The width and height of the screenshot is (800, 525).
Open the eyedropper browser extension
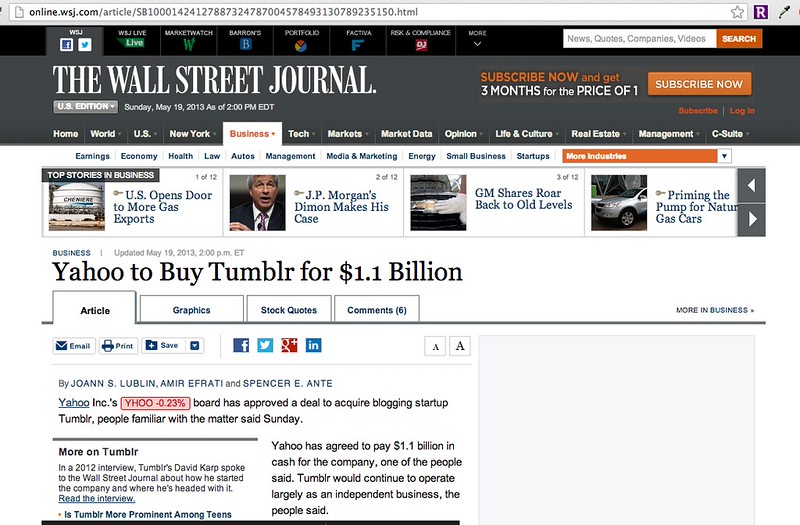pyautogui.click(x=784, y=12)
